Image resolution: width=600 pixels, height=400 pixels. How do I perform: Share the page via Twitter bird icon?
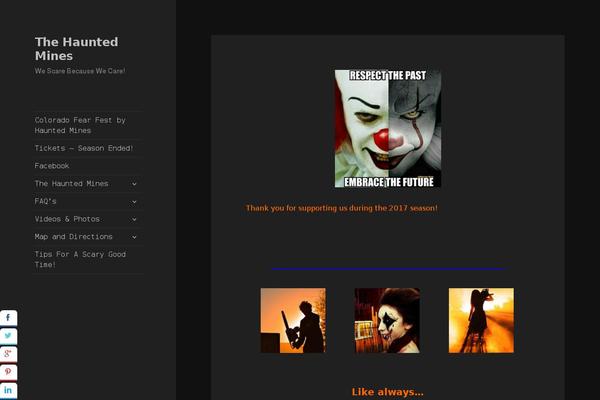(8, 336)
